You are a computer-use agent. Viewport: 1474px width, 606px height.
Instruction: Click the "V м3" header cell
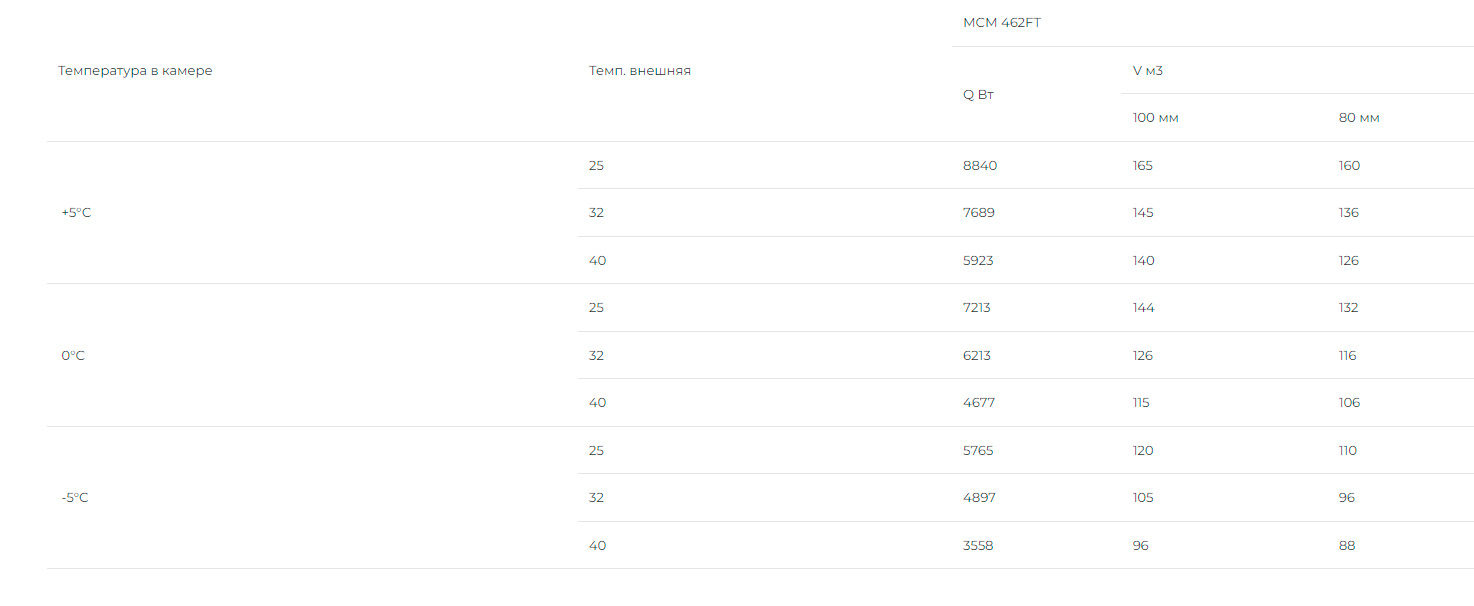coord(1147,71)
